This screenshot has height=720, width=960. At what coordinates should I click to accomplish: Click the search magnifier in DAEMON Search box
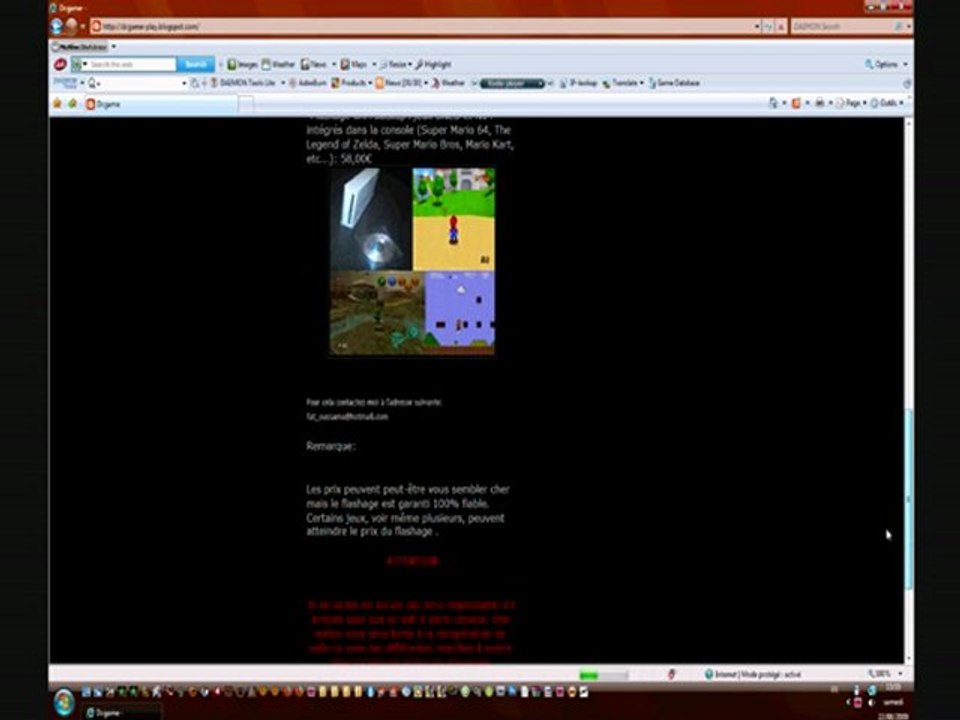click(898, 26)
